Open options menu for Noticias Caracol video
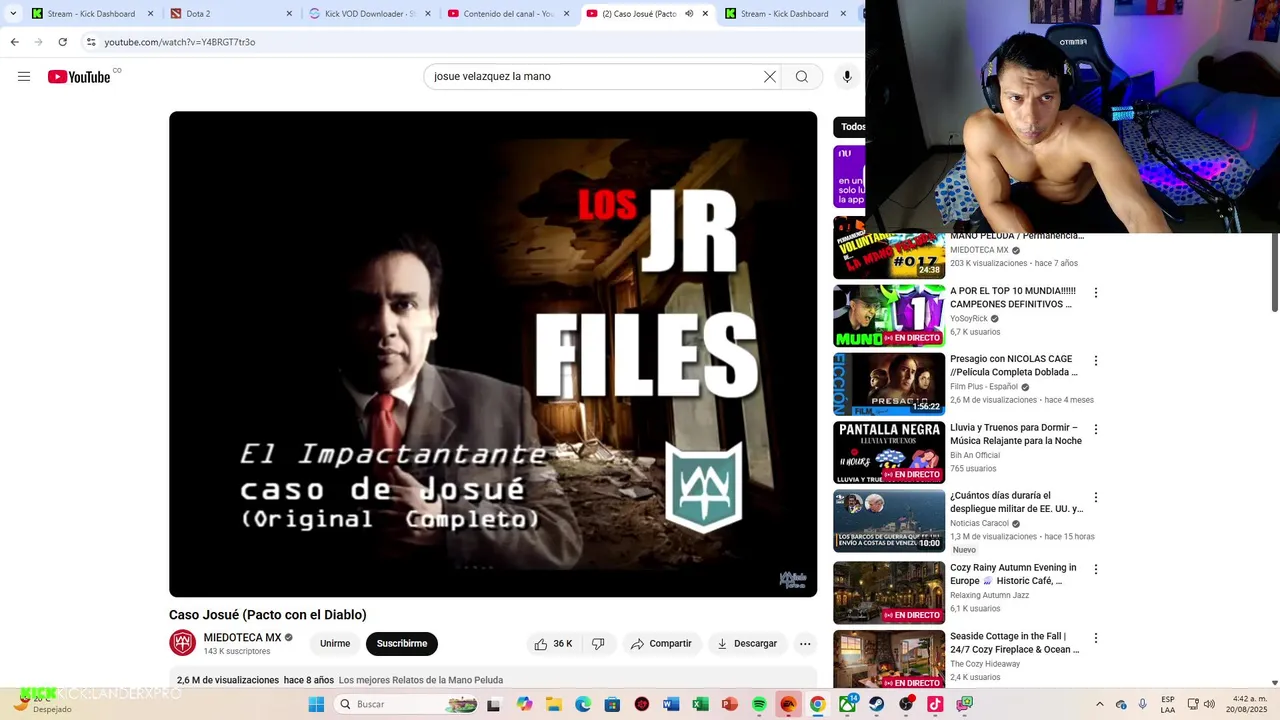 tap(1096, 497)
